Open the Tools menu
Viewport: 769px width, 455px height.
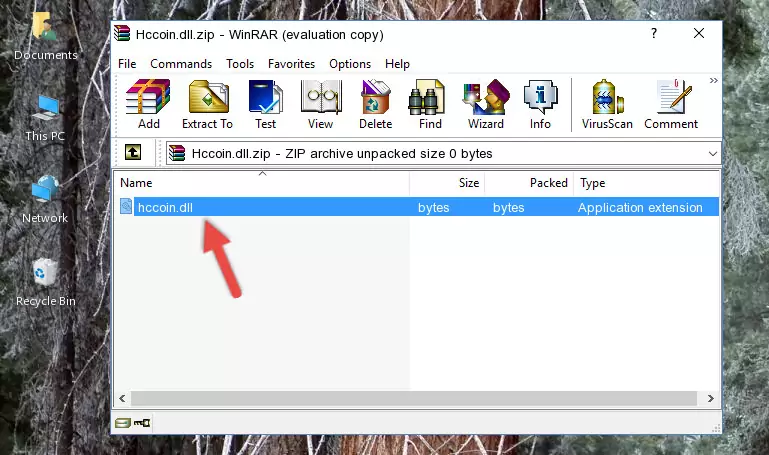[x=240, y=64]
